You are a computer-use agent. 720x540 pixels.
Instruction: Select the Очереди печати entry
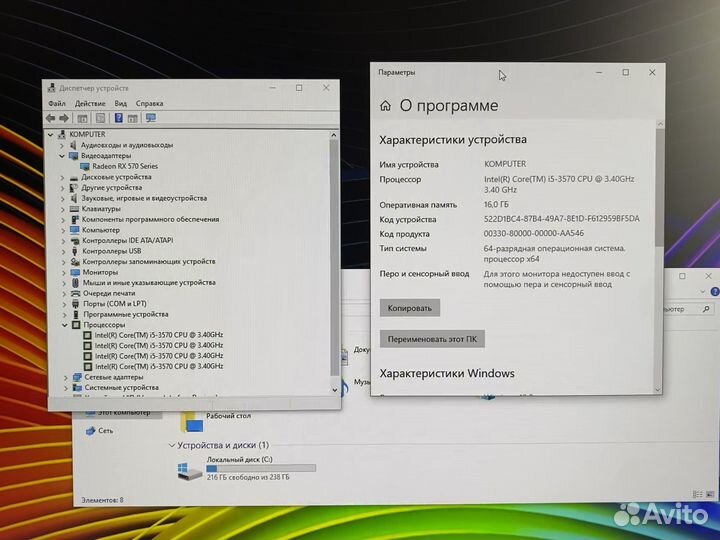[109, 293]
